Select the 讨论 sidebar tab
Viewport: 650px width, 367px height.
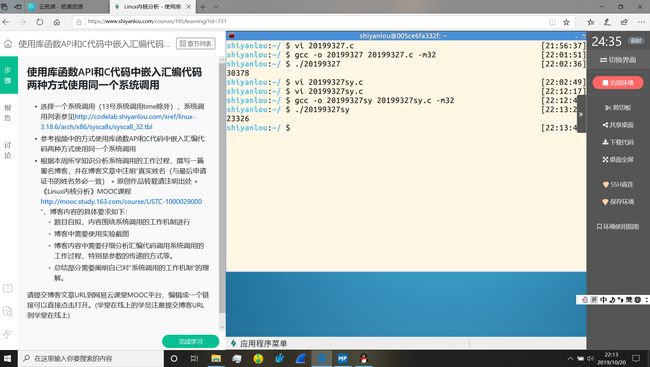click(x=8, y=150)
